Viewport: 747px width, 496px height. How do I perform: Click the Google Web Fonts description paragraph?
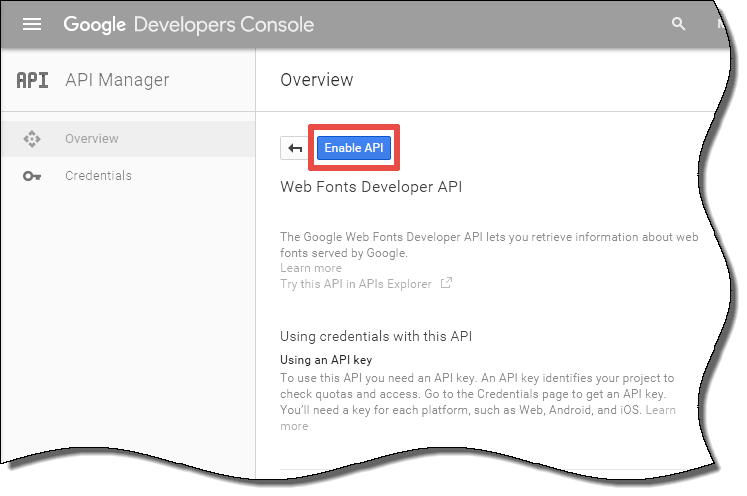pyautogui.click(x=489, y=244)
